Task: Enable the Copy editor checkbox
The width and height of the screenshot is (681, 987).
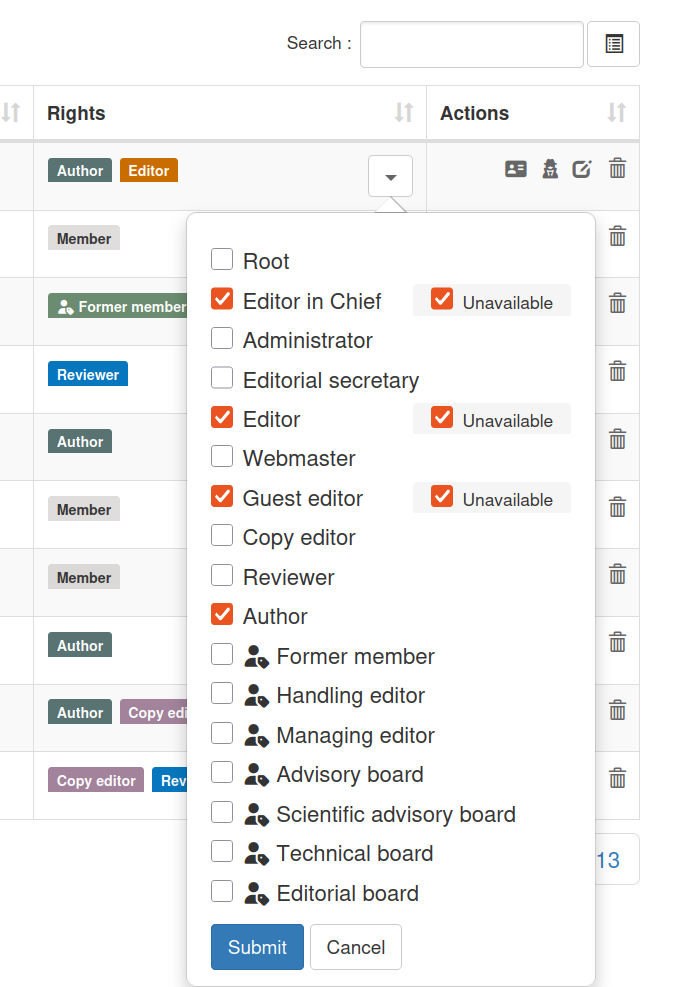Action: [221, 535]
